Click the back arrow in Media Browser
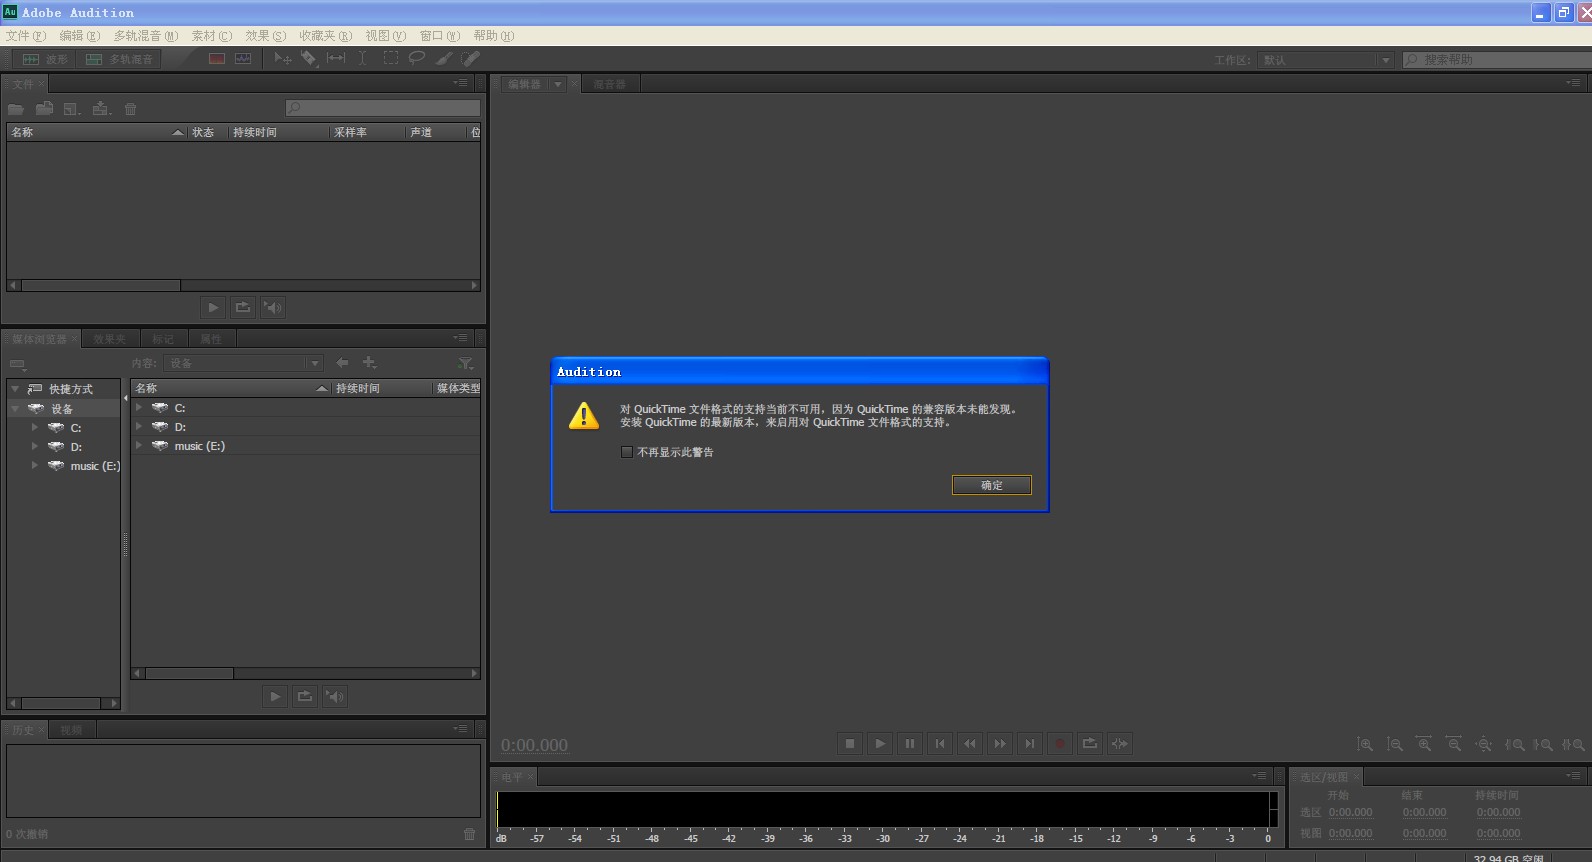Viewport: 1592px width, 862px height. pos(342,363)
